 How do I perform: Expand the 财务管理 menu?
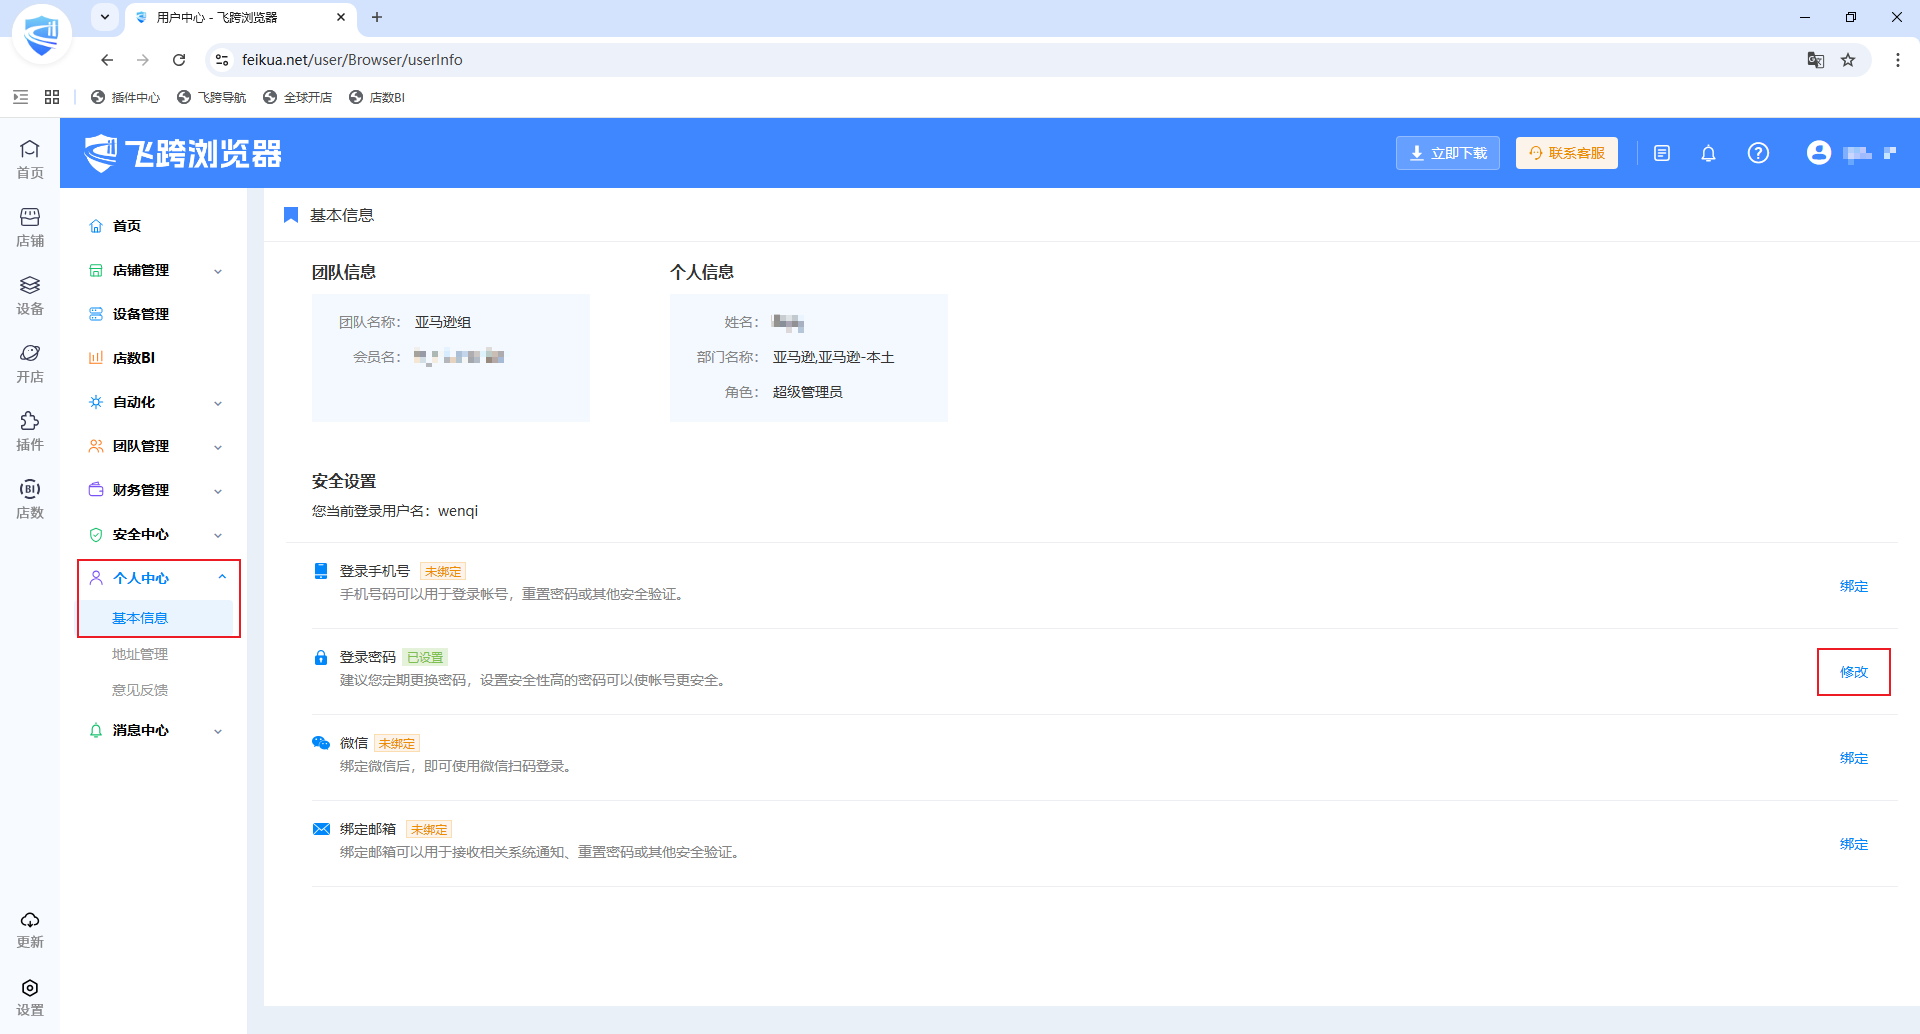[x=156, y=490]
